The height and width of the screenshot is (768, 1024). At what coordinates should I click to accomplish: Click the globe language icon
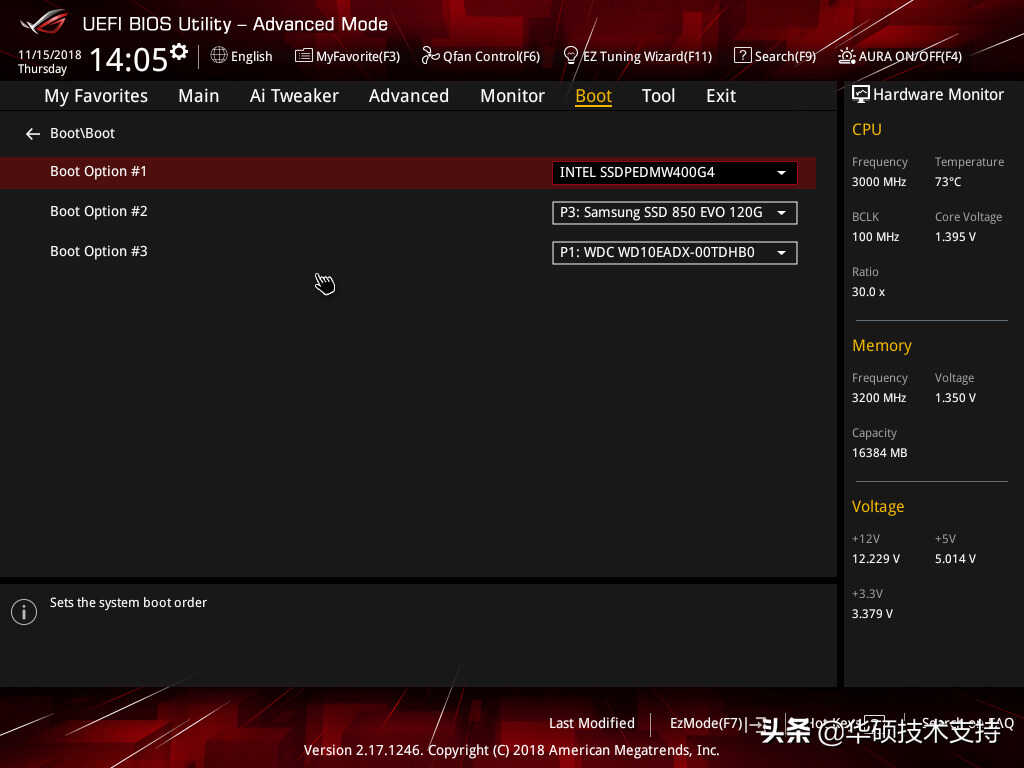[x=219, y=56]
